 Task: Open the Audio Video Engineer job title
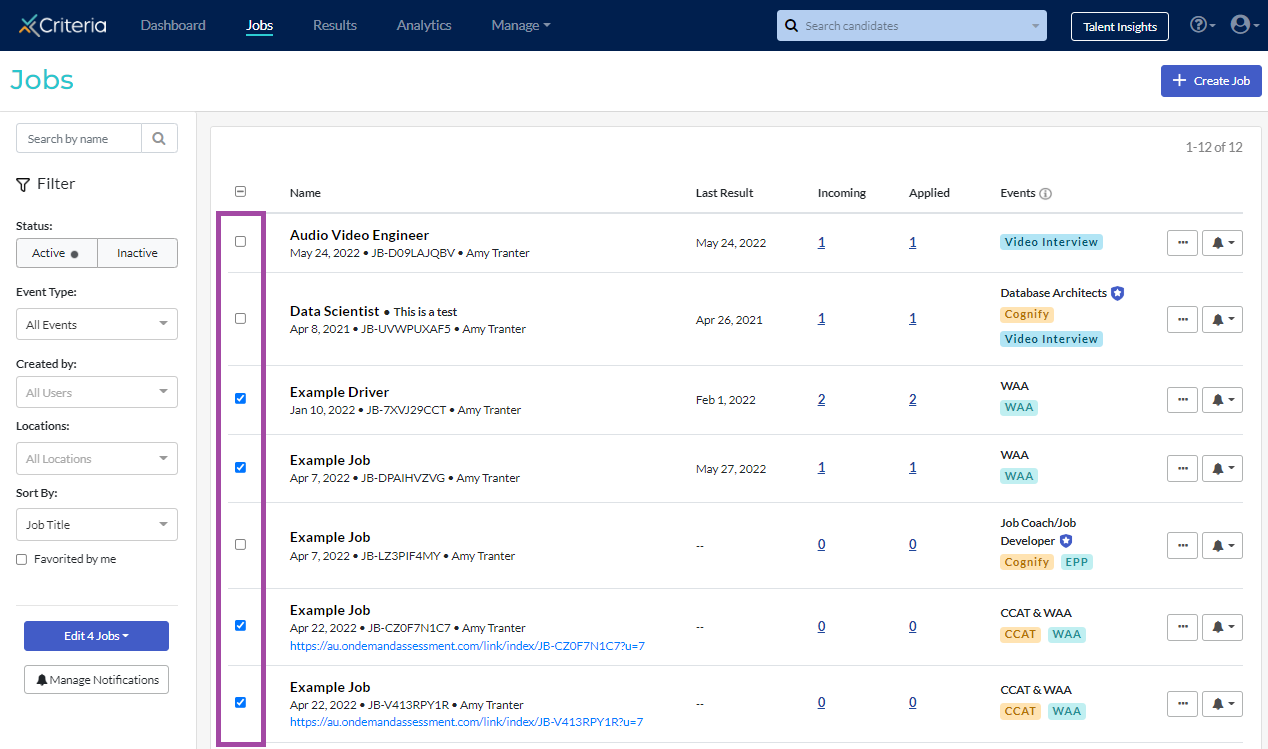(x=359, y=235)
